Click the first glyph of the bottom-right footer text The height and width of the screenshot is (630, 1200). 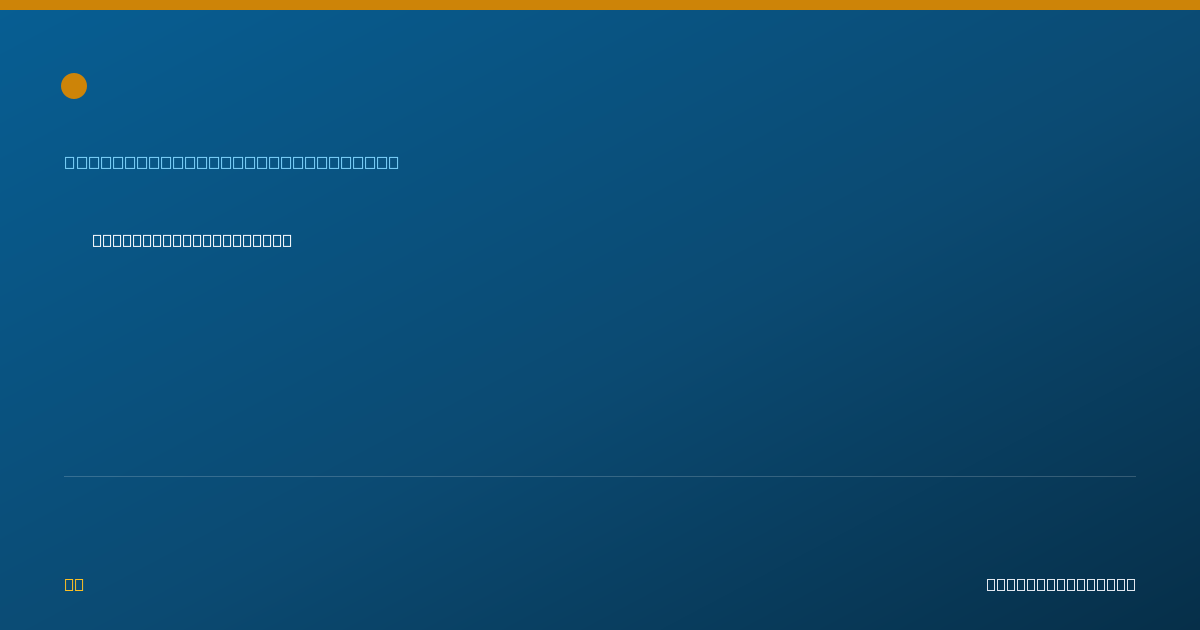tap(991, 584)
